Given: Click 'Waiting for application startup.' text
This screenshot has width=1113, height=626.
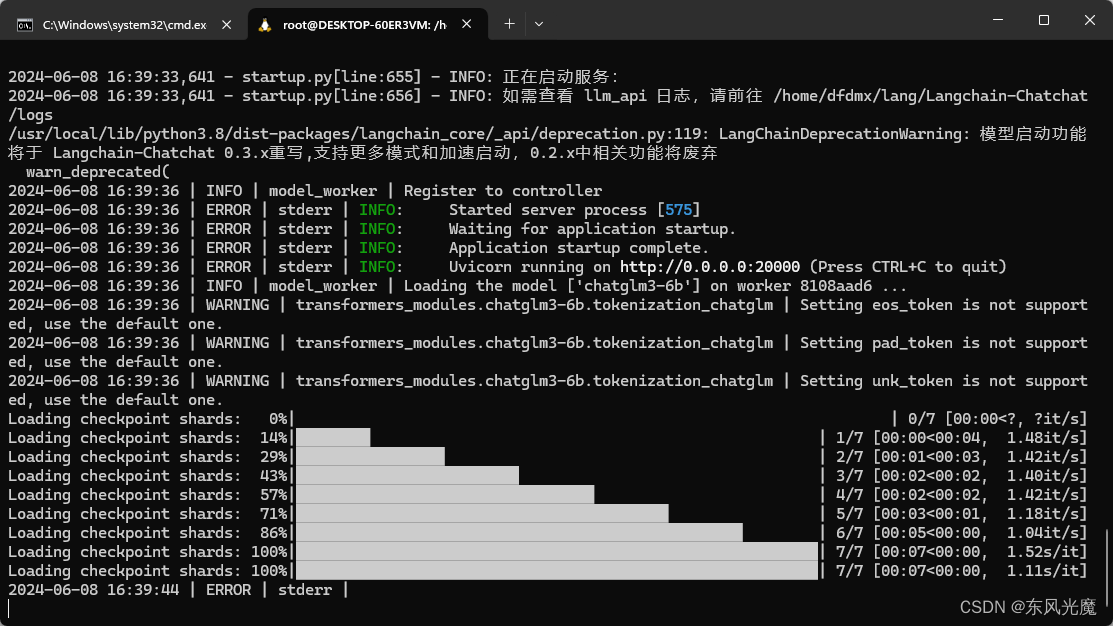Looking at the screenshot, I should (592, 229).
